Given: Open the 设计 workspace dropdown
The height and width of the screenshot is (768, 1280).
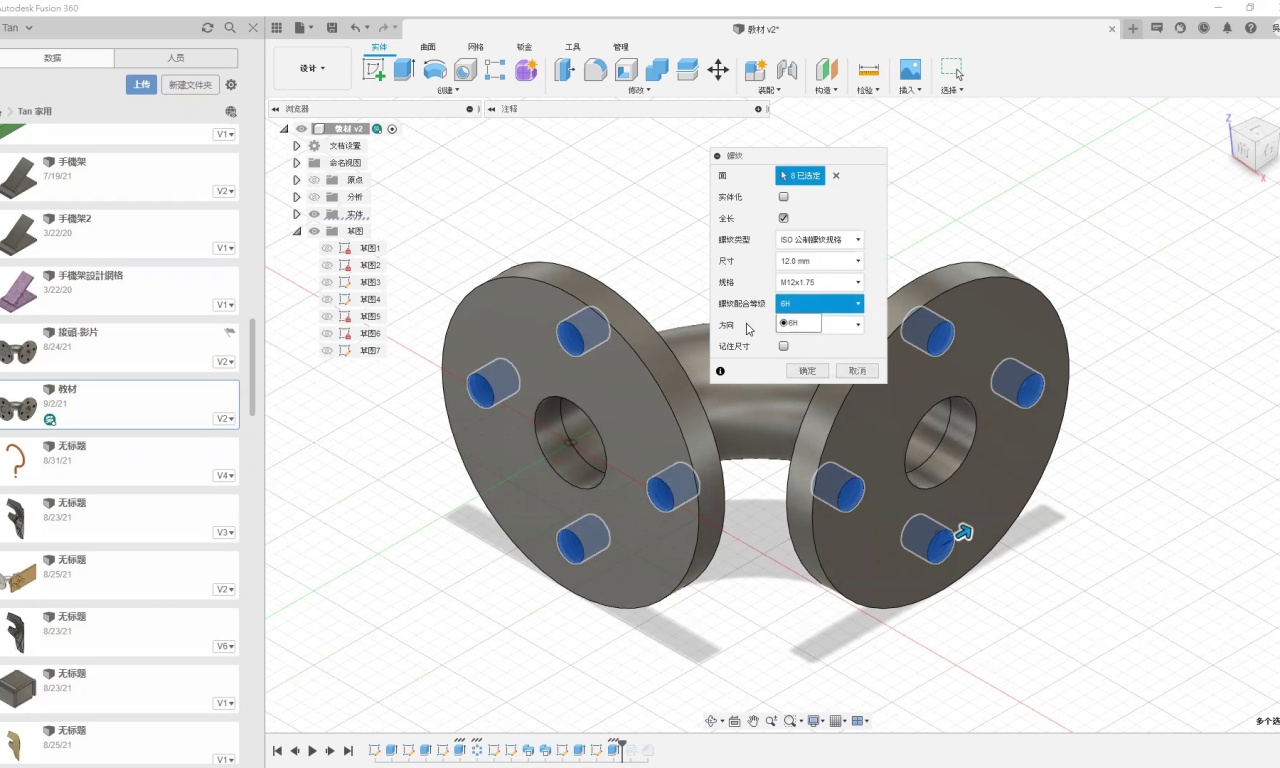Looking at the screenshot, I should tap(313, 69).
